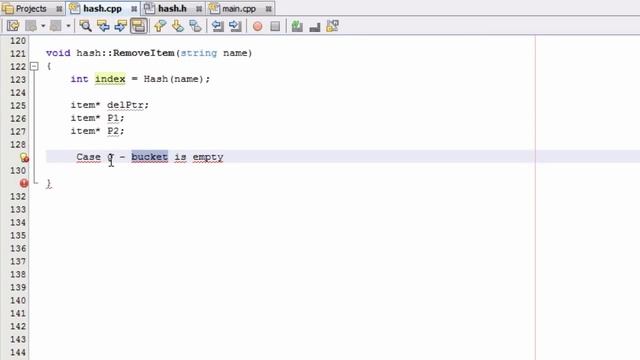Click 'P1;' declaration on line 126
This screenshot has height=360, width=640.
point(116,118)
